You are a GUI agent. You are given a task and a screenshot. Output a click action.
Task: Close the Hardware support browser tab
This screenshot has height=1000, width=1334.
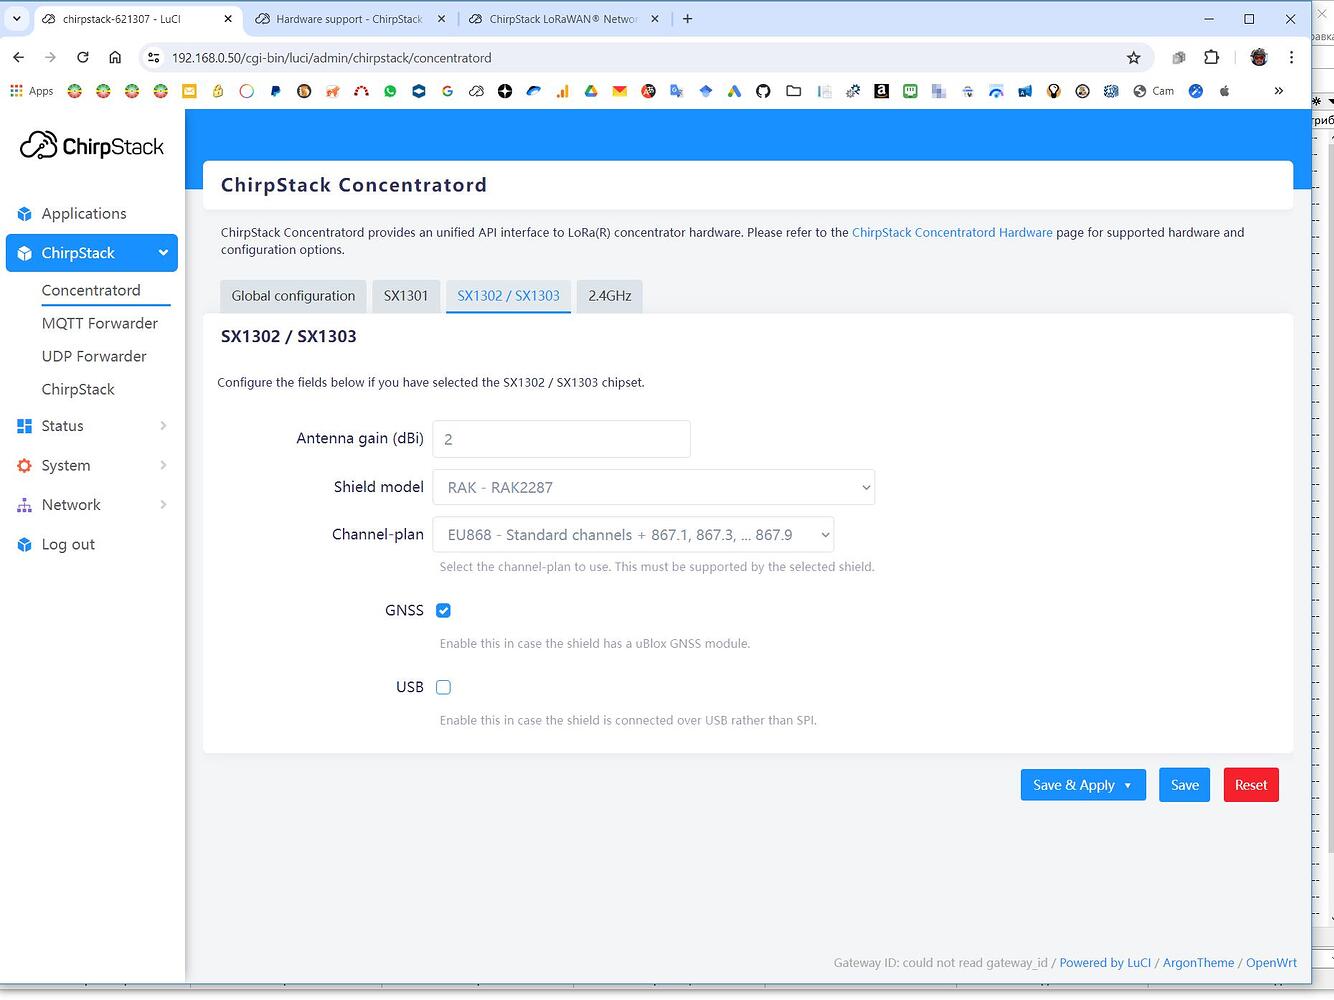click(441, 19)
